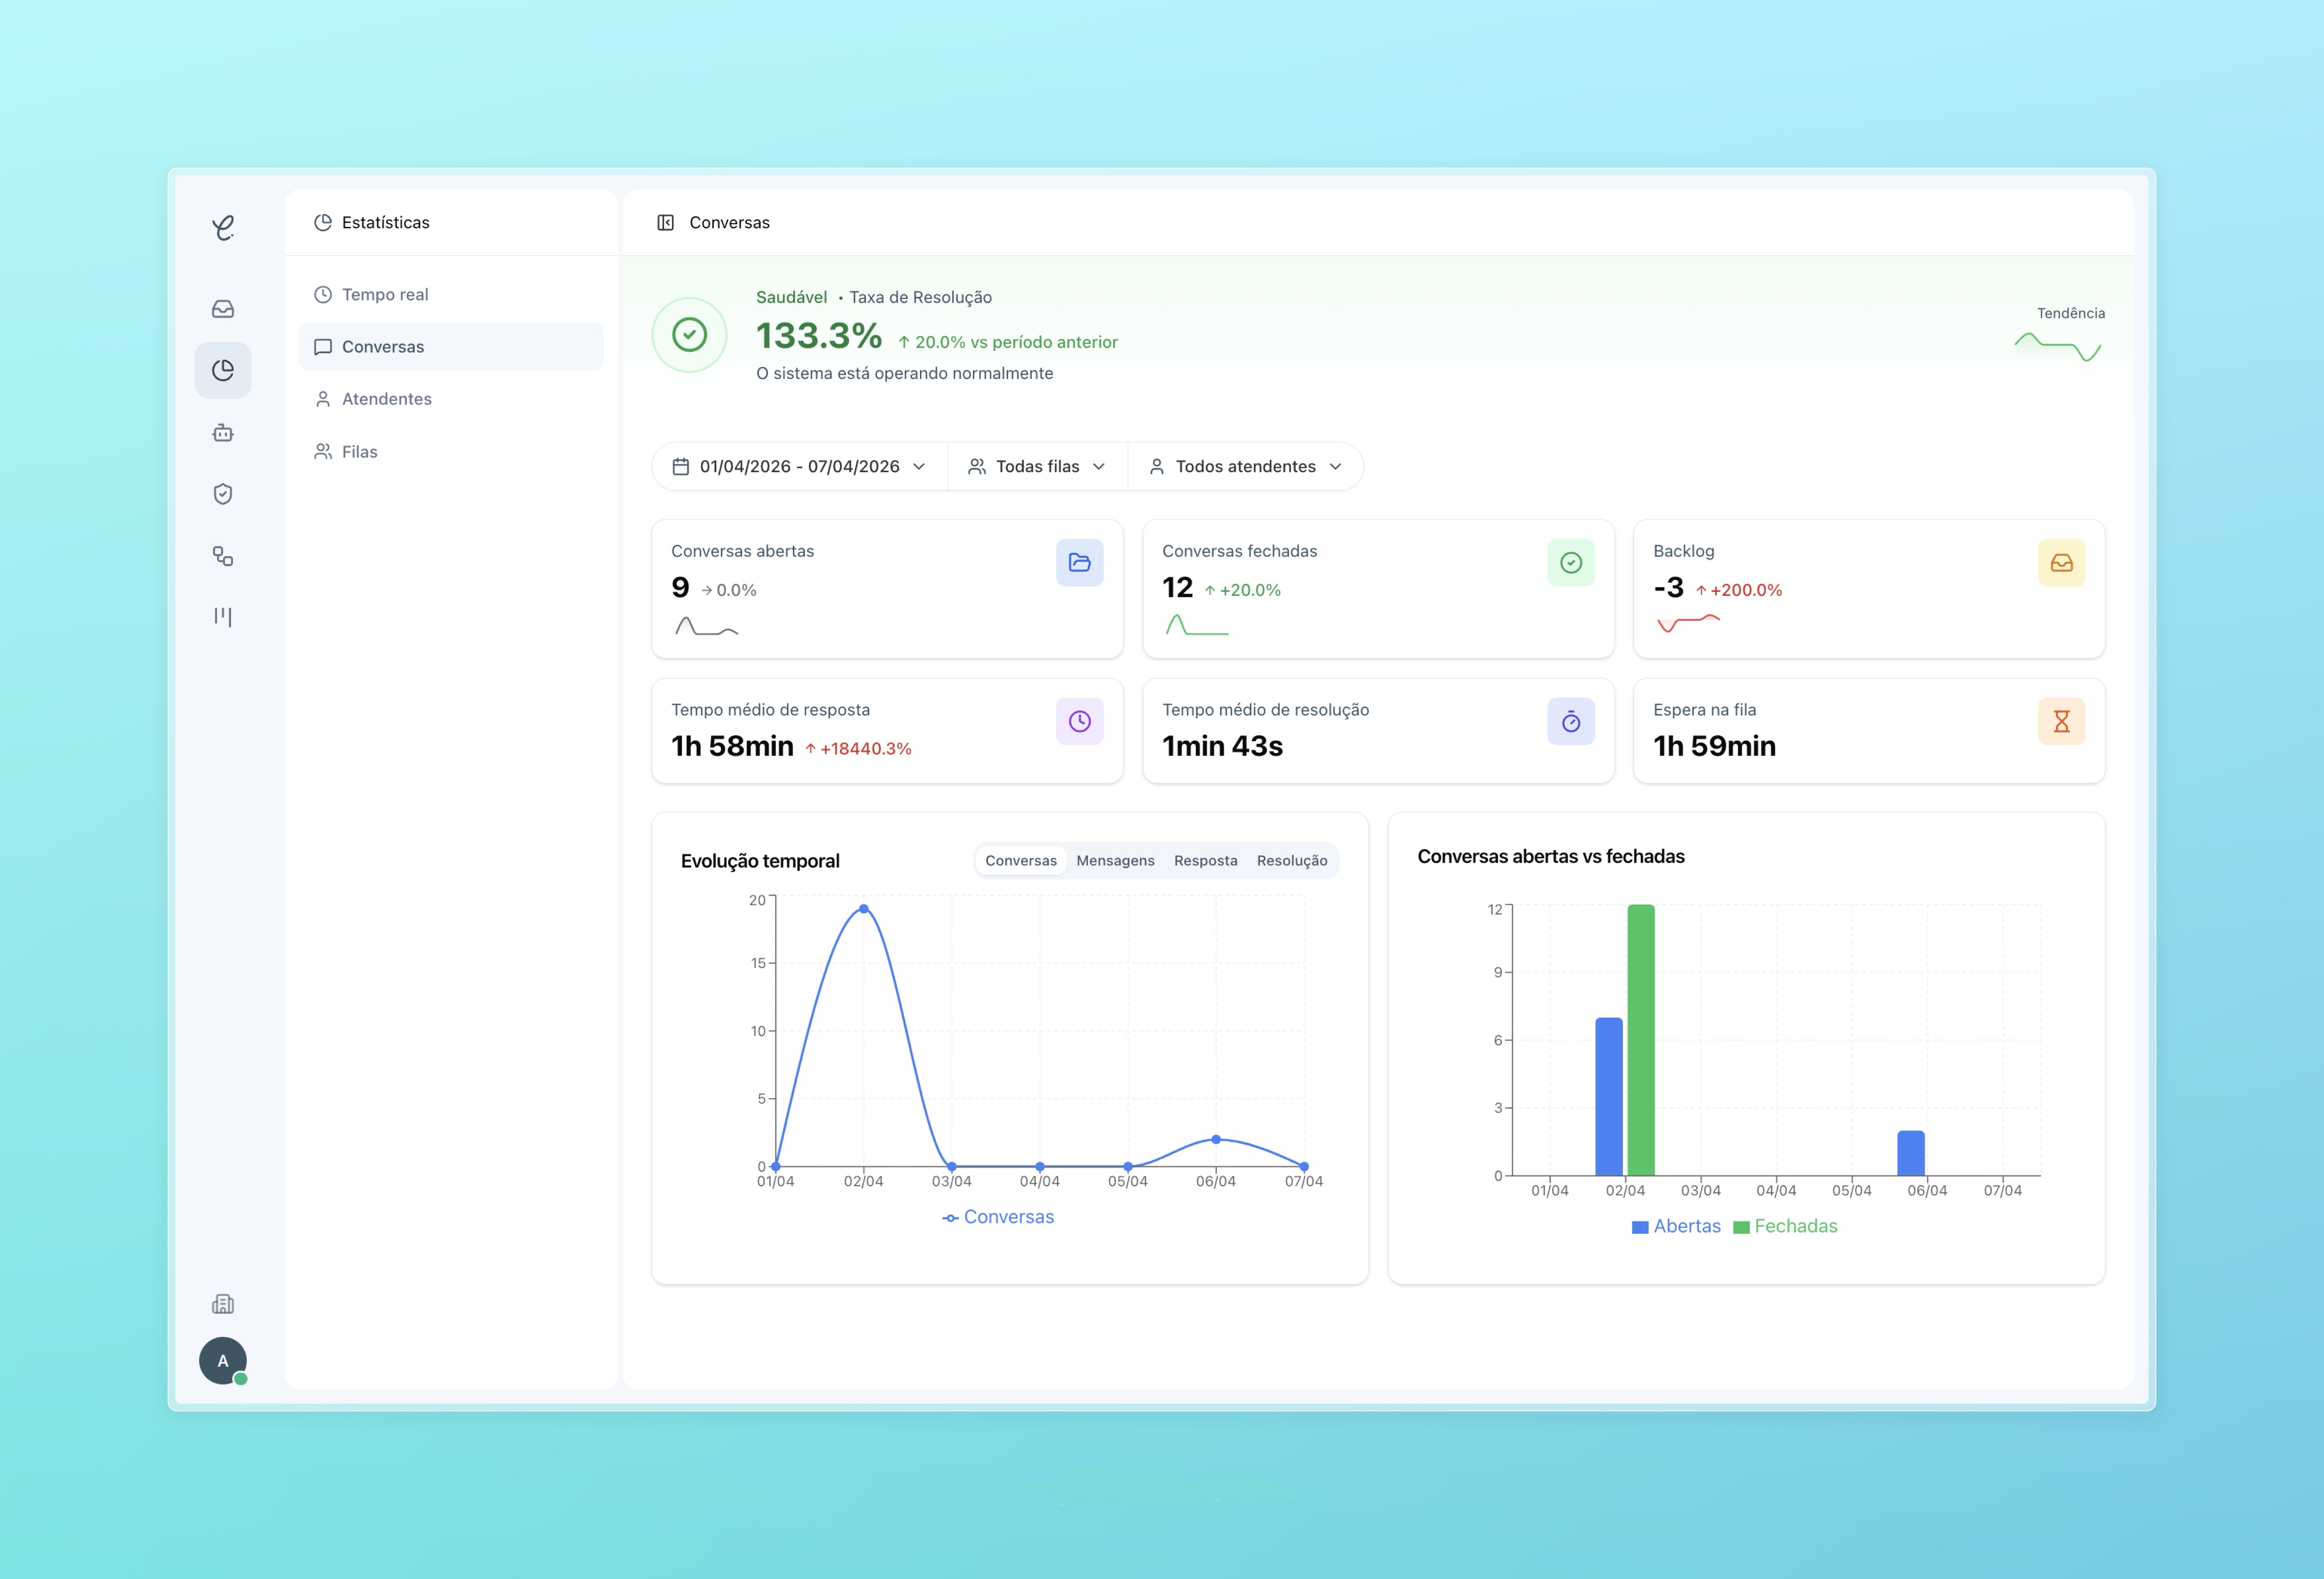Click the folder icon on Conversas abertas card
This screenshot has height=1579, width=2324.
(1079, 562)
